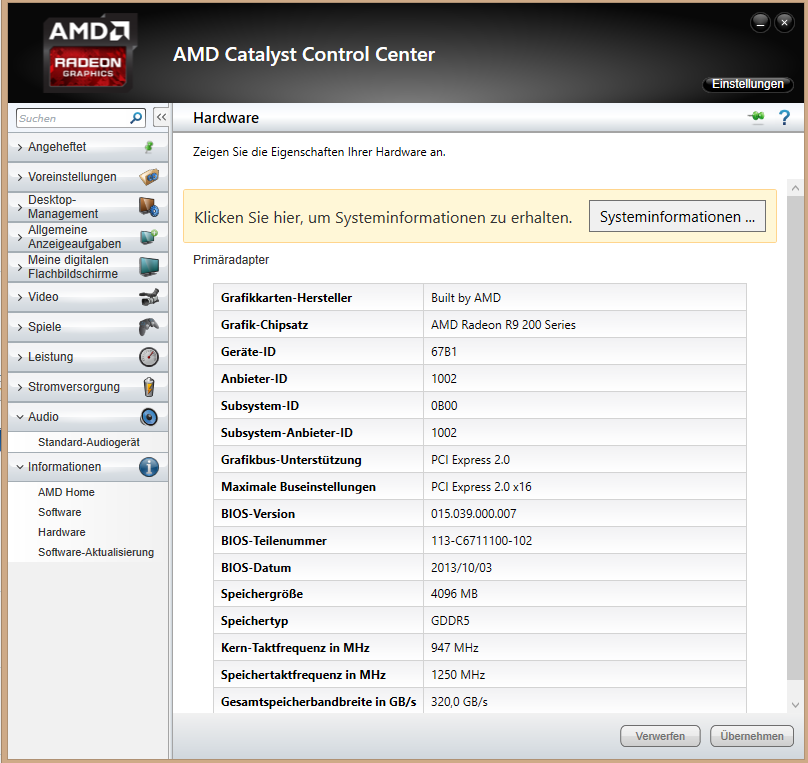Expand the Desktop-Management section
This screenshot has height=763, width=808.
[88, 207]
